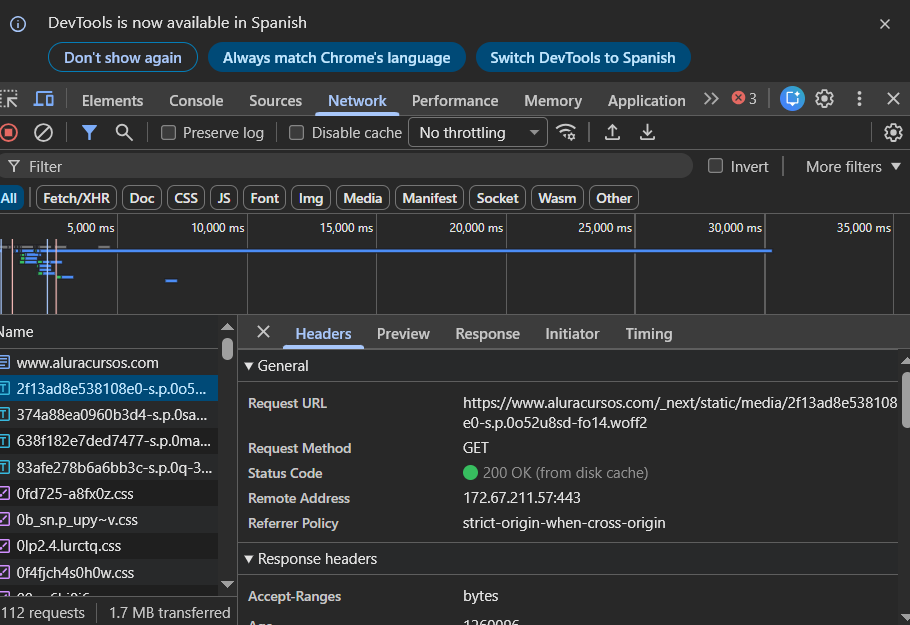Viewport: 910px width, 625px height.
Task: Check the Invert filter option
Action: click(x=716, y=166)
